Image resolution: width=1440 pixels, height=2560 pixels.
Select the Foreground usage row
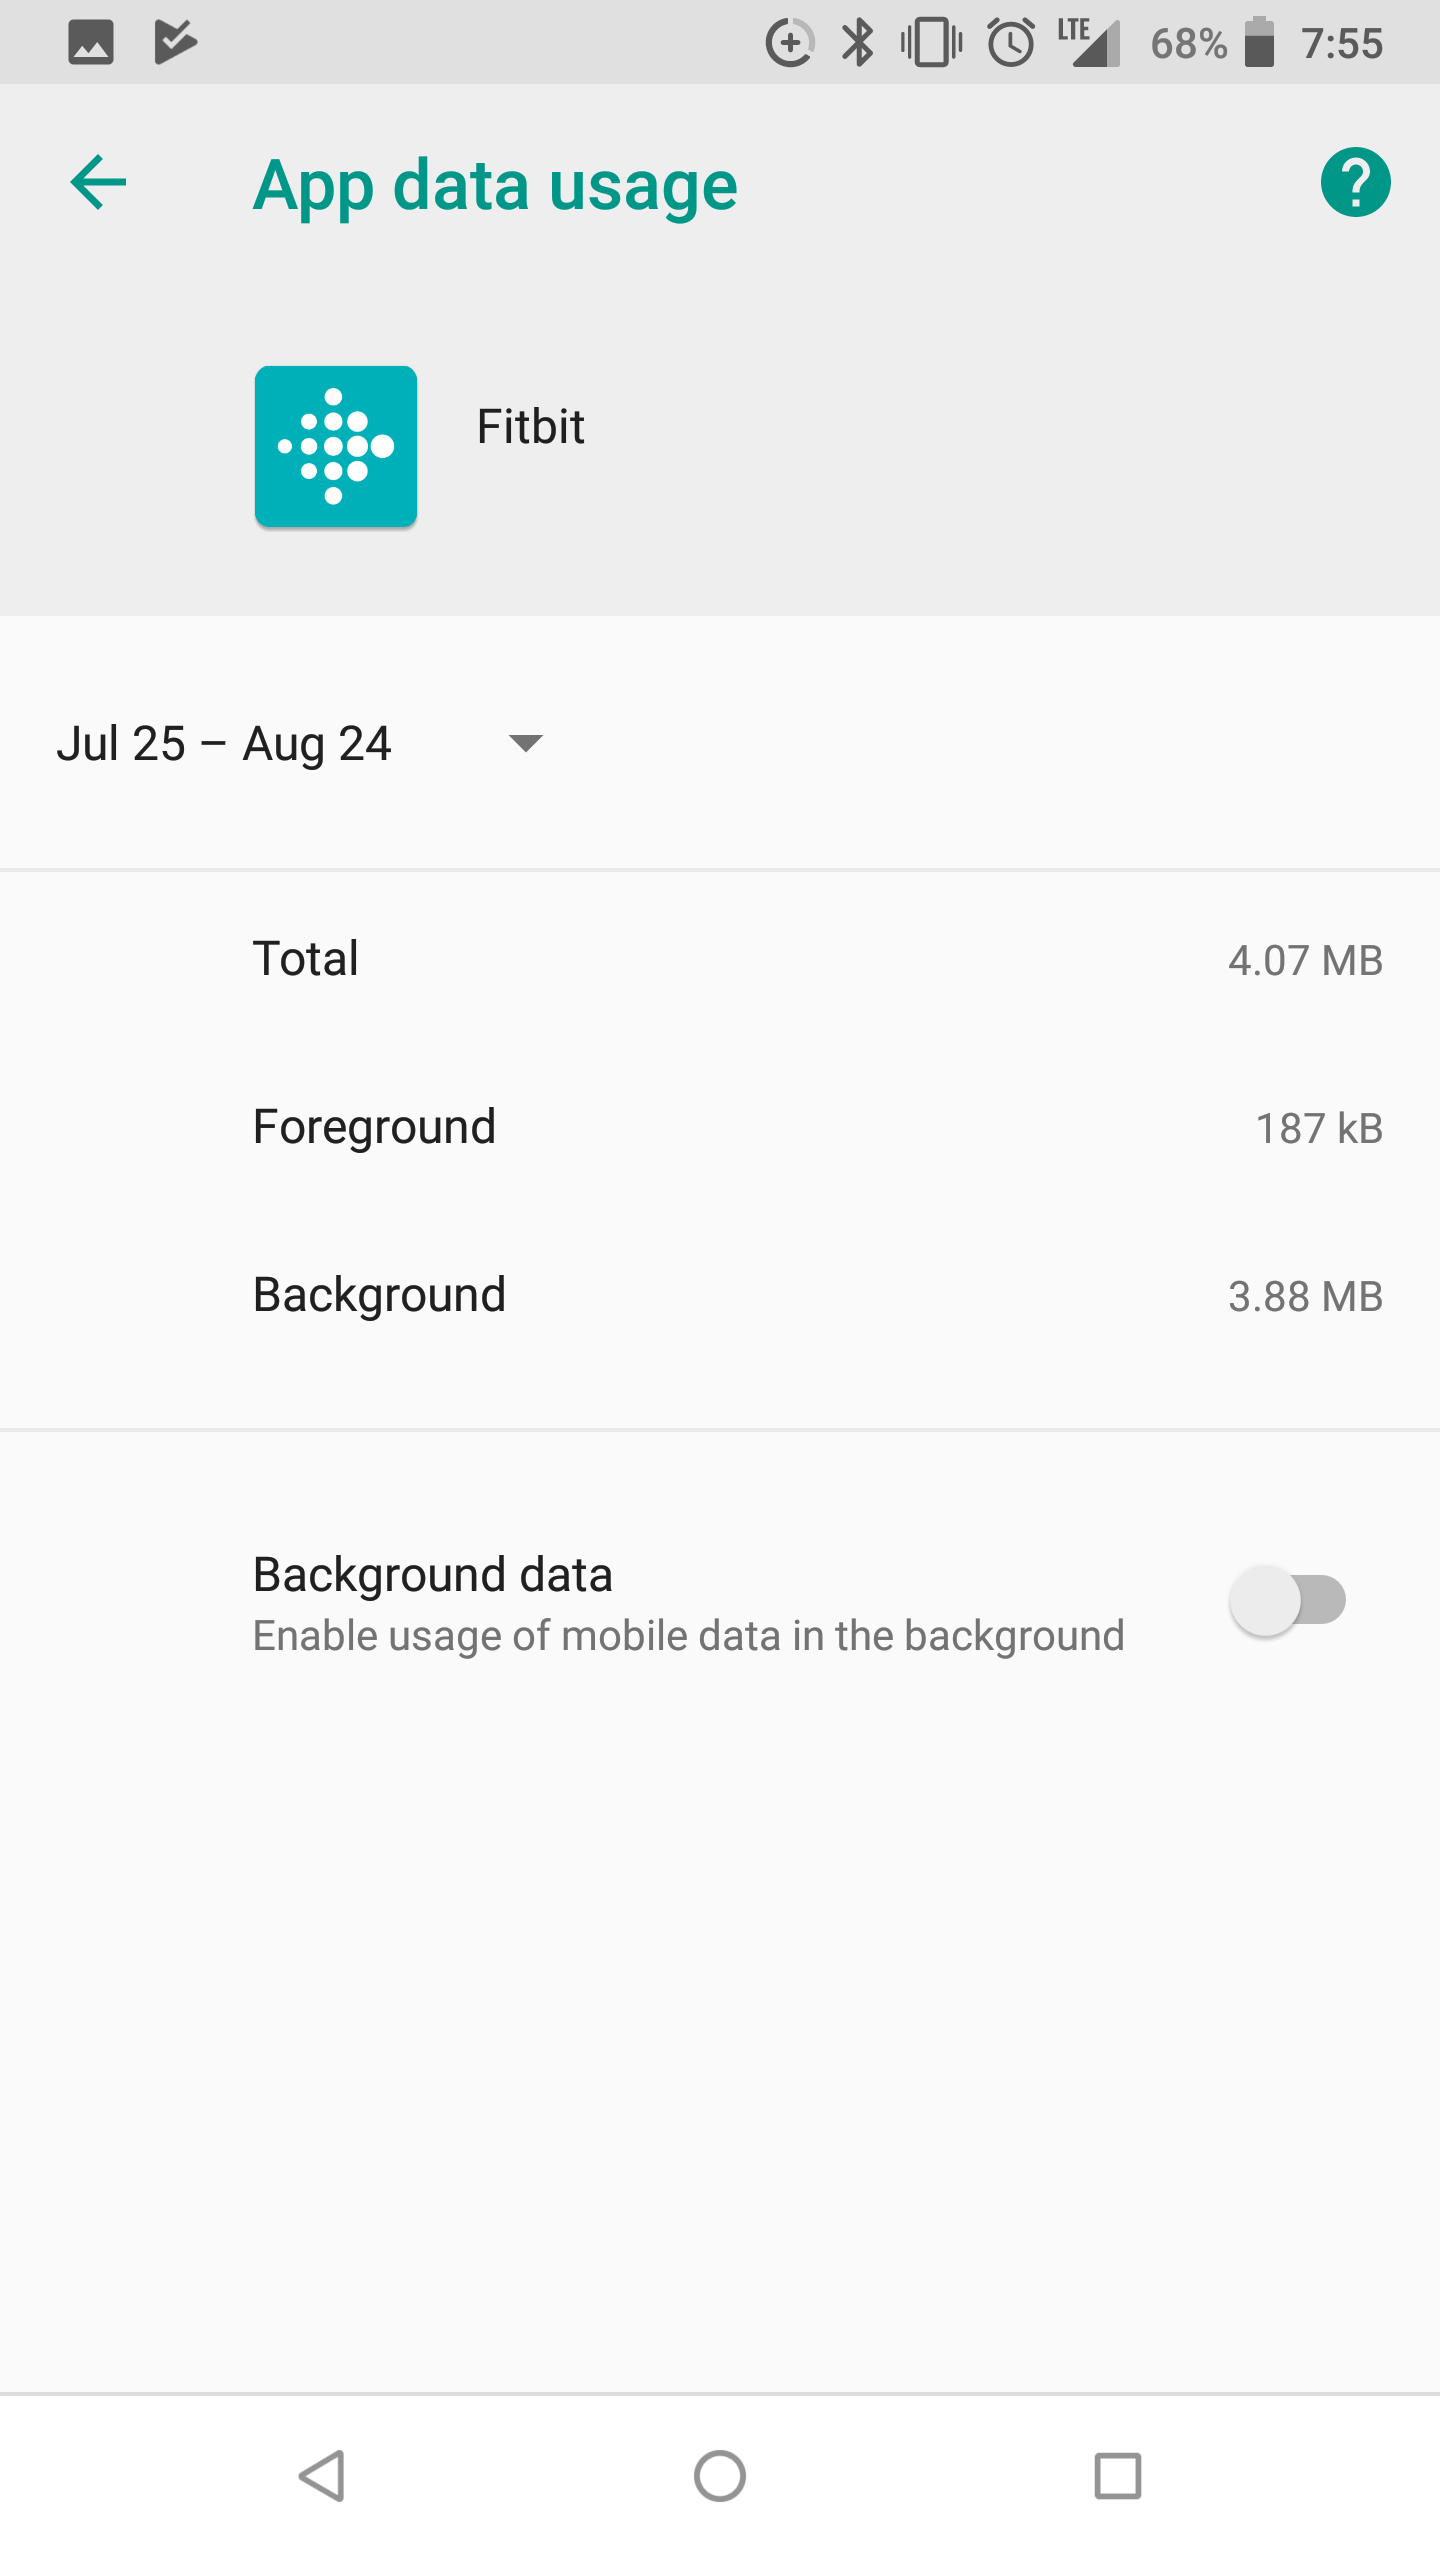click(720, 1127)
